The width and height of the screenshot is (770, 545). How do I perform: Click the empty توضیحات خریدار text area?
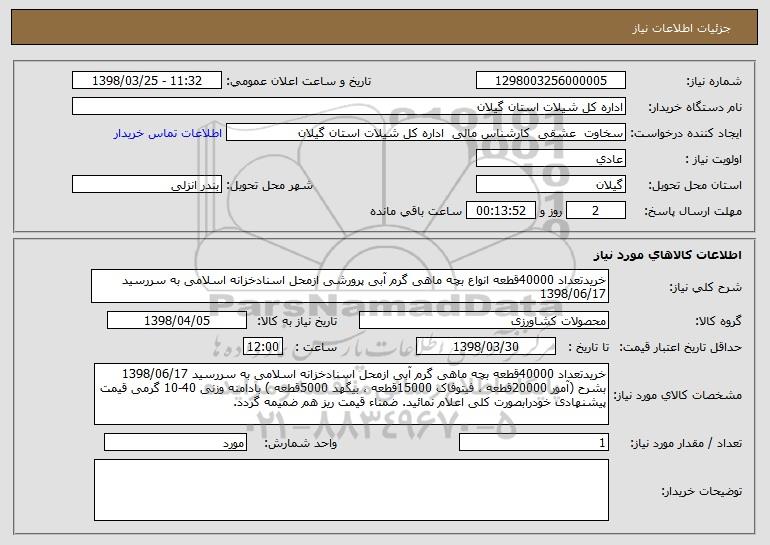click(x=351, y=490)
